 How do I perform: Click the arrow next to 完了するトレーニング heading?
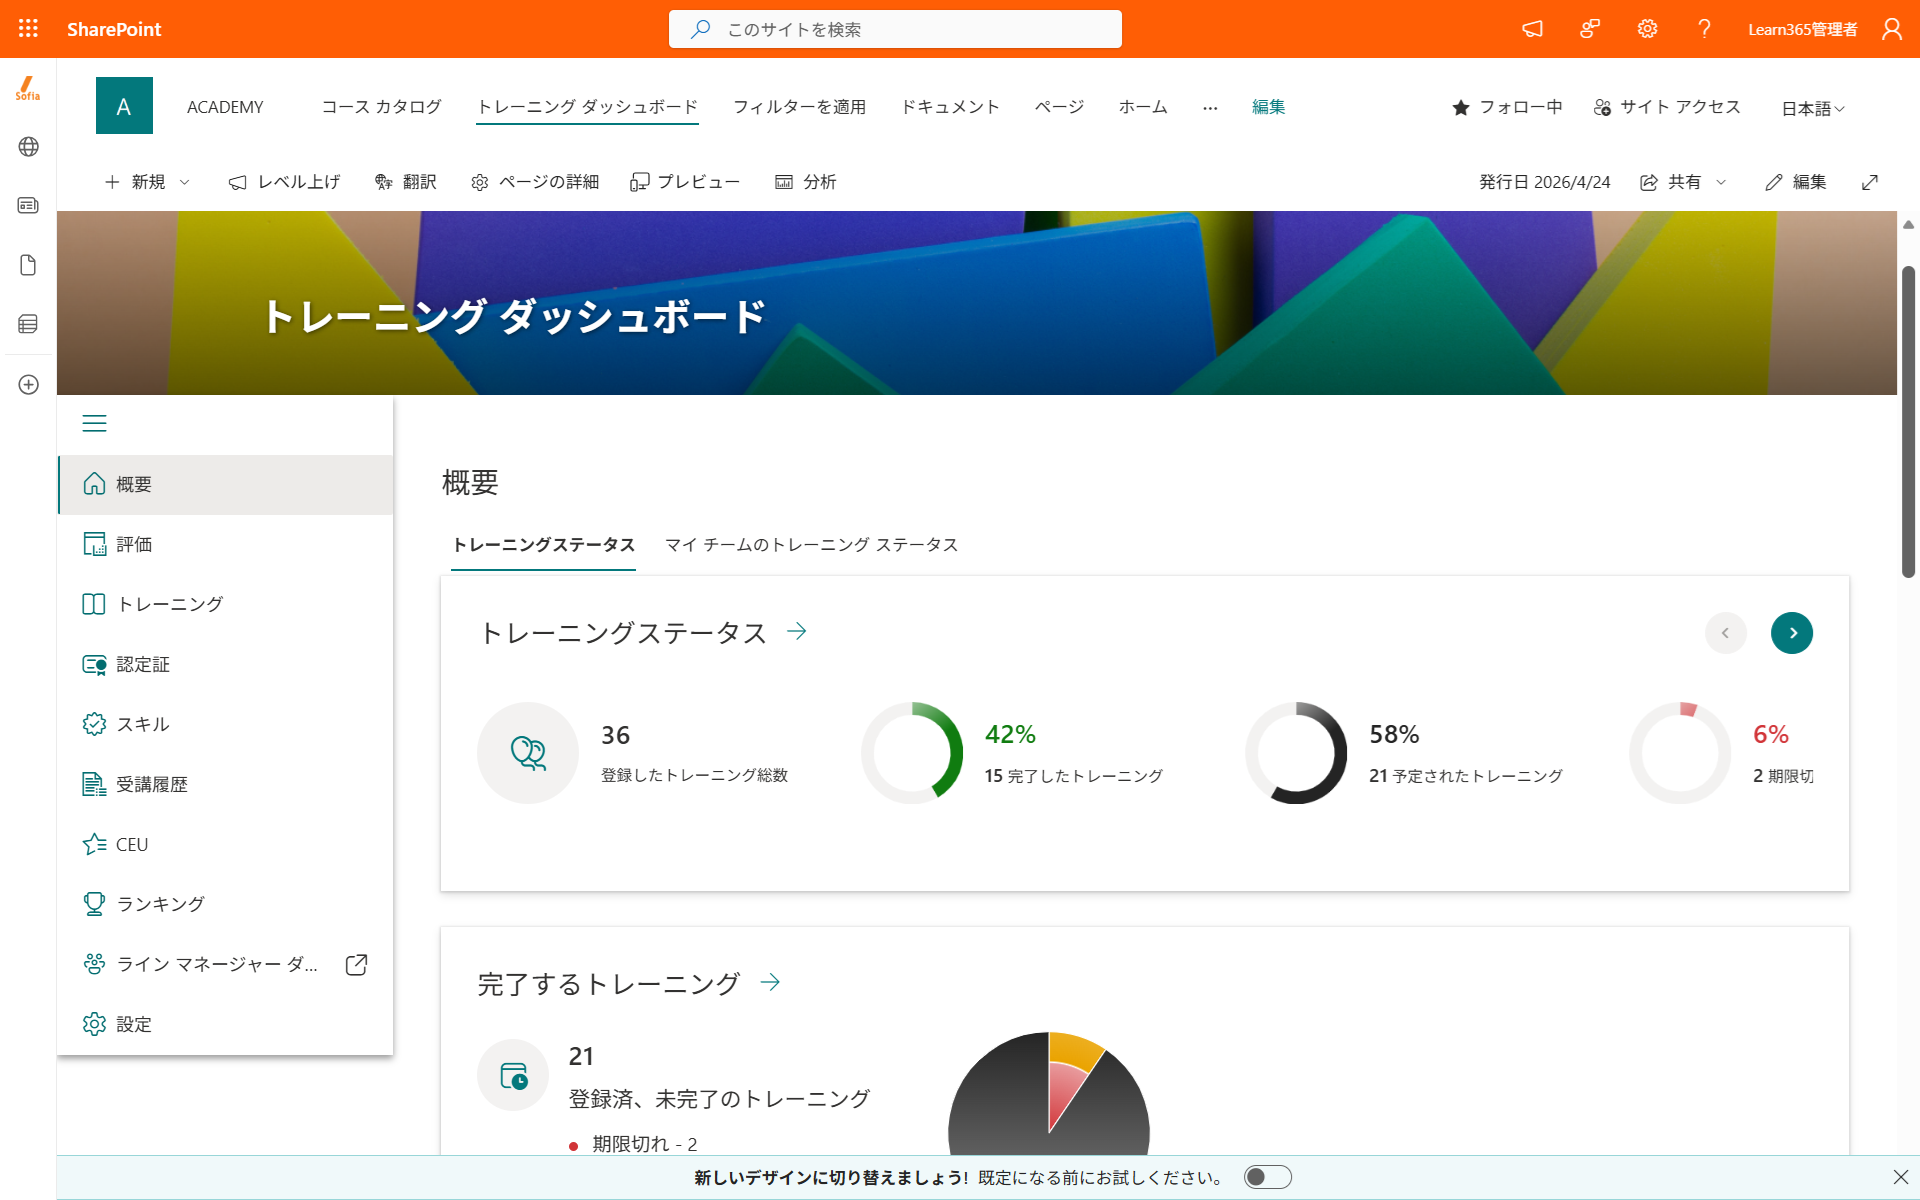[769, 982]
